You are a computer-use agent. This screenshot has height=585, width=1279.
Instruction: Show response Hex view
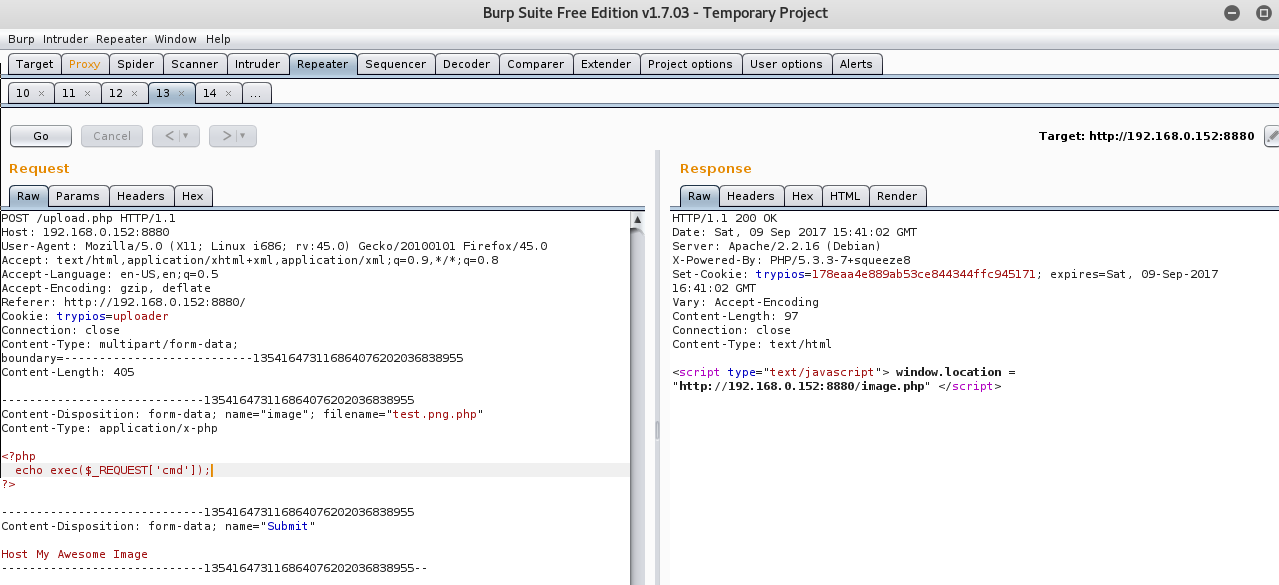point(803,196)
